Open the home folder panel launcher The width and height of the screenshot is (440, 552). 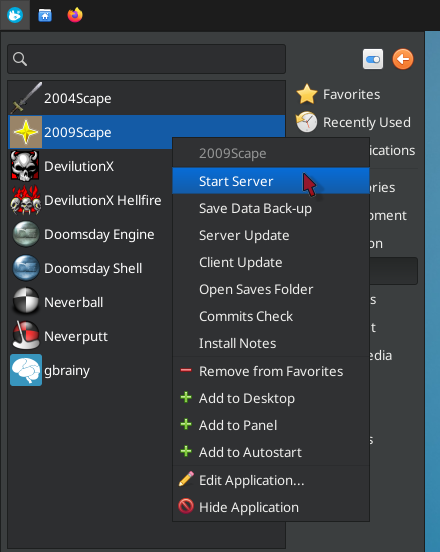[45, 15]
